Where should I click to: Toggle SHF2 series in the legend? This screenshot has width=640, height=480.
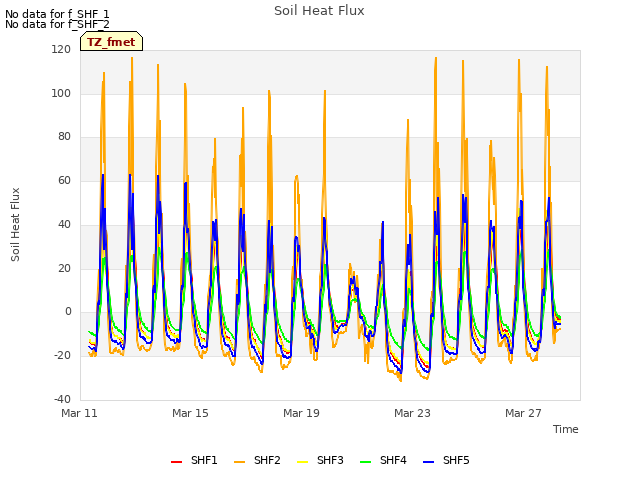tap(257, 460)
